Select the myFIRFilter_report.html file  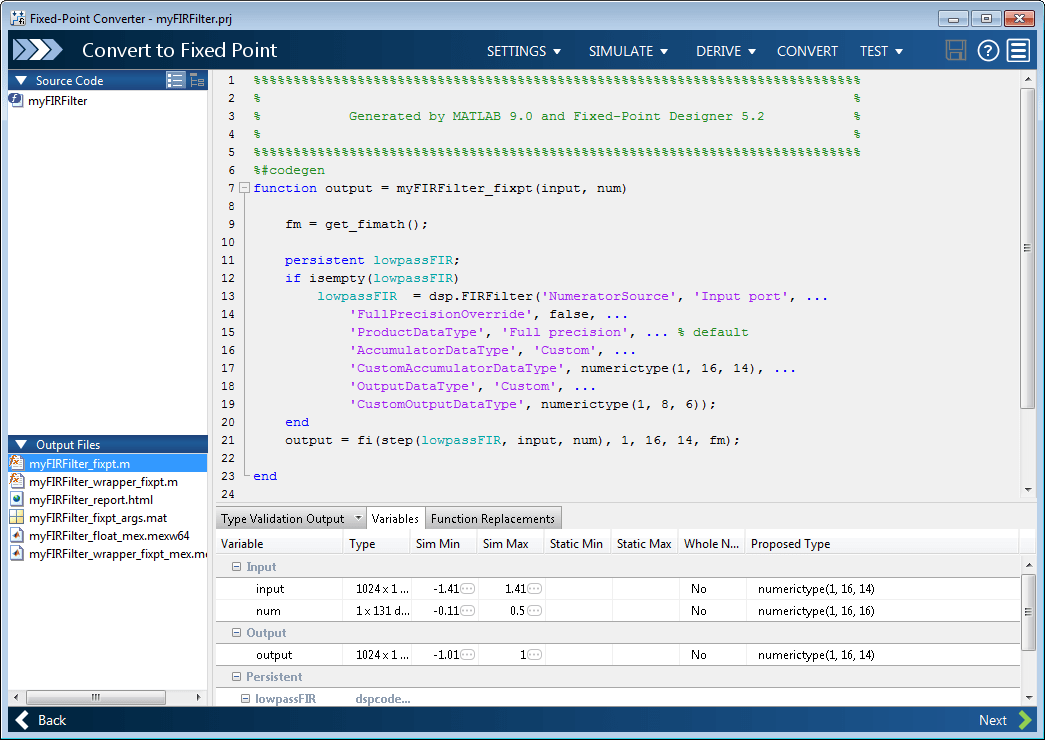91,499
